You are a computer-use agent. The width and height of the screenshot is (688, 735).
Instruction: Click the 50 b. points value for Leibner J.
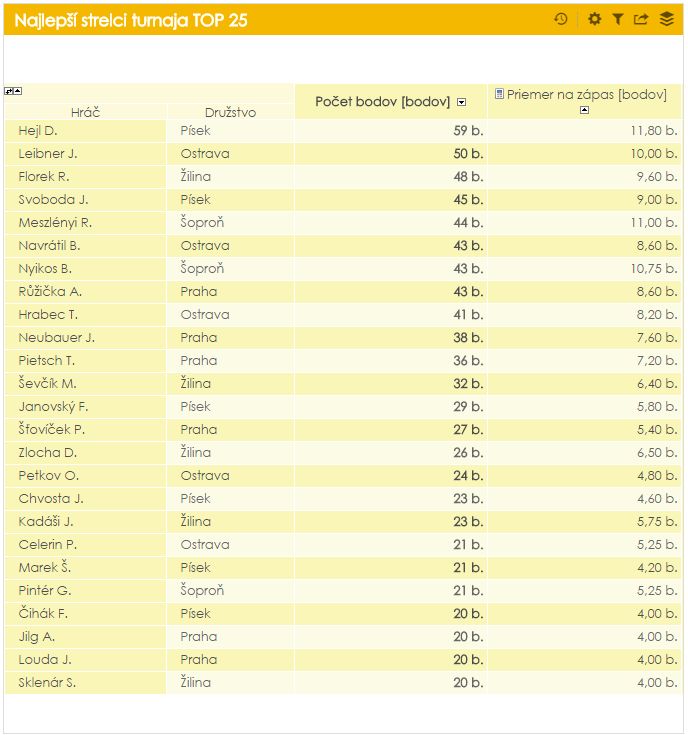pyautogui.click(x=468, y=154)
